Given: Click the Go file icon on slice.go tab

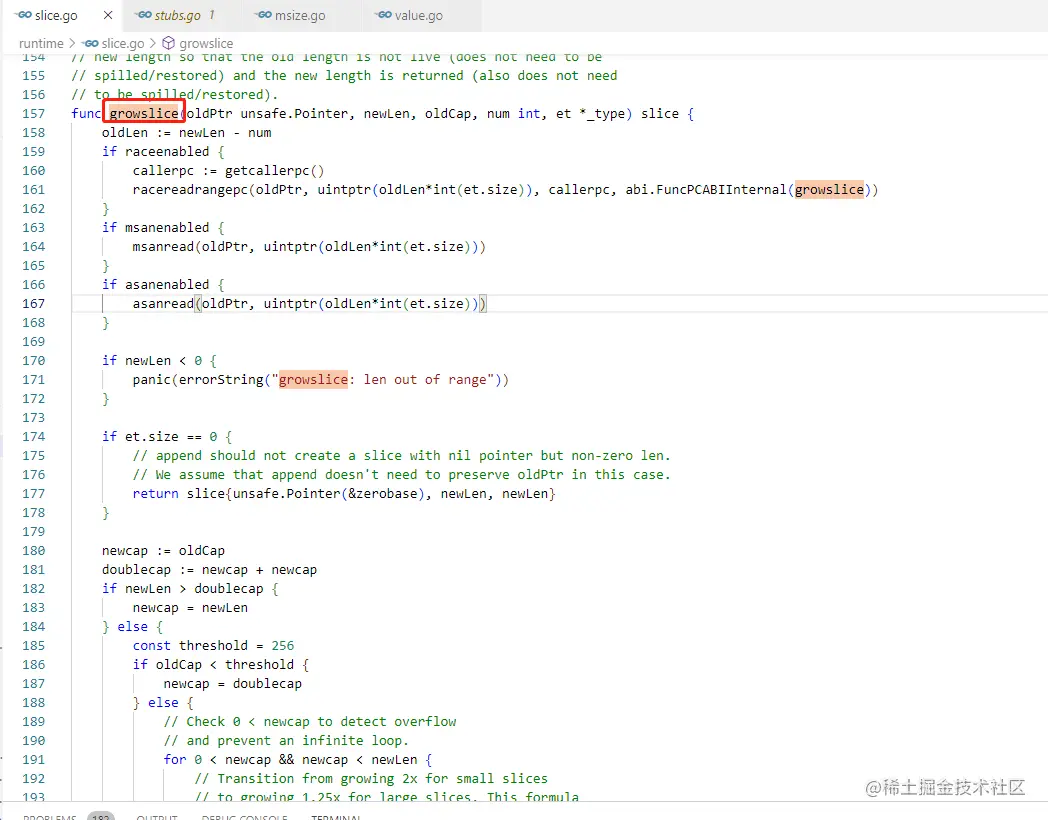Looking at the screenshot, I should tap(24, 15).
